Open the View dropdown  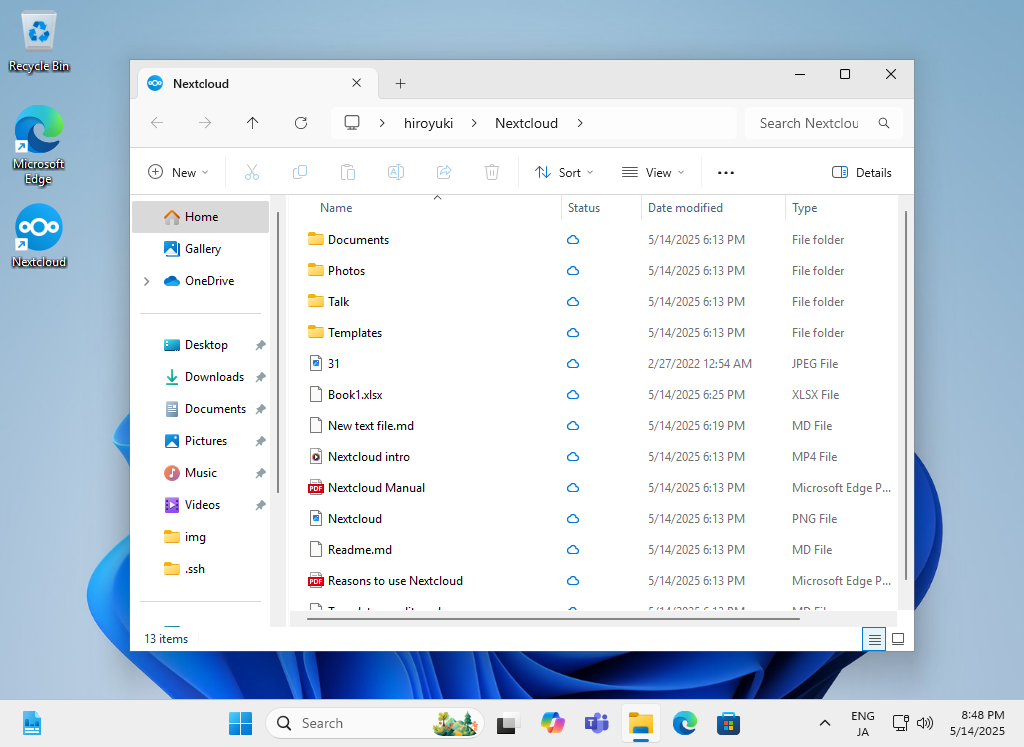click(x=652, y=171)
